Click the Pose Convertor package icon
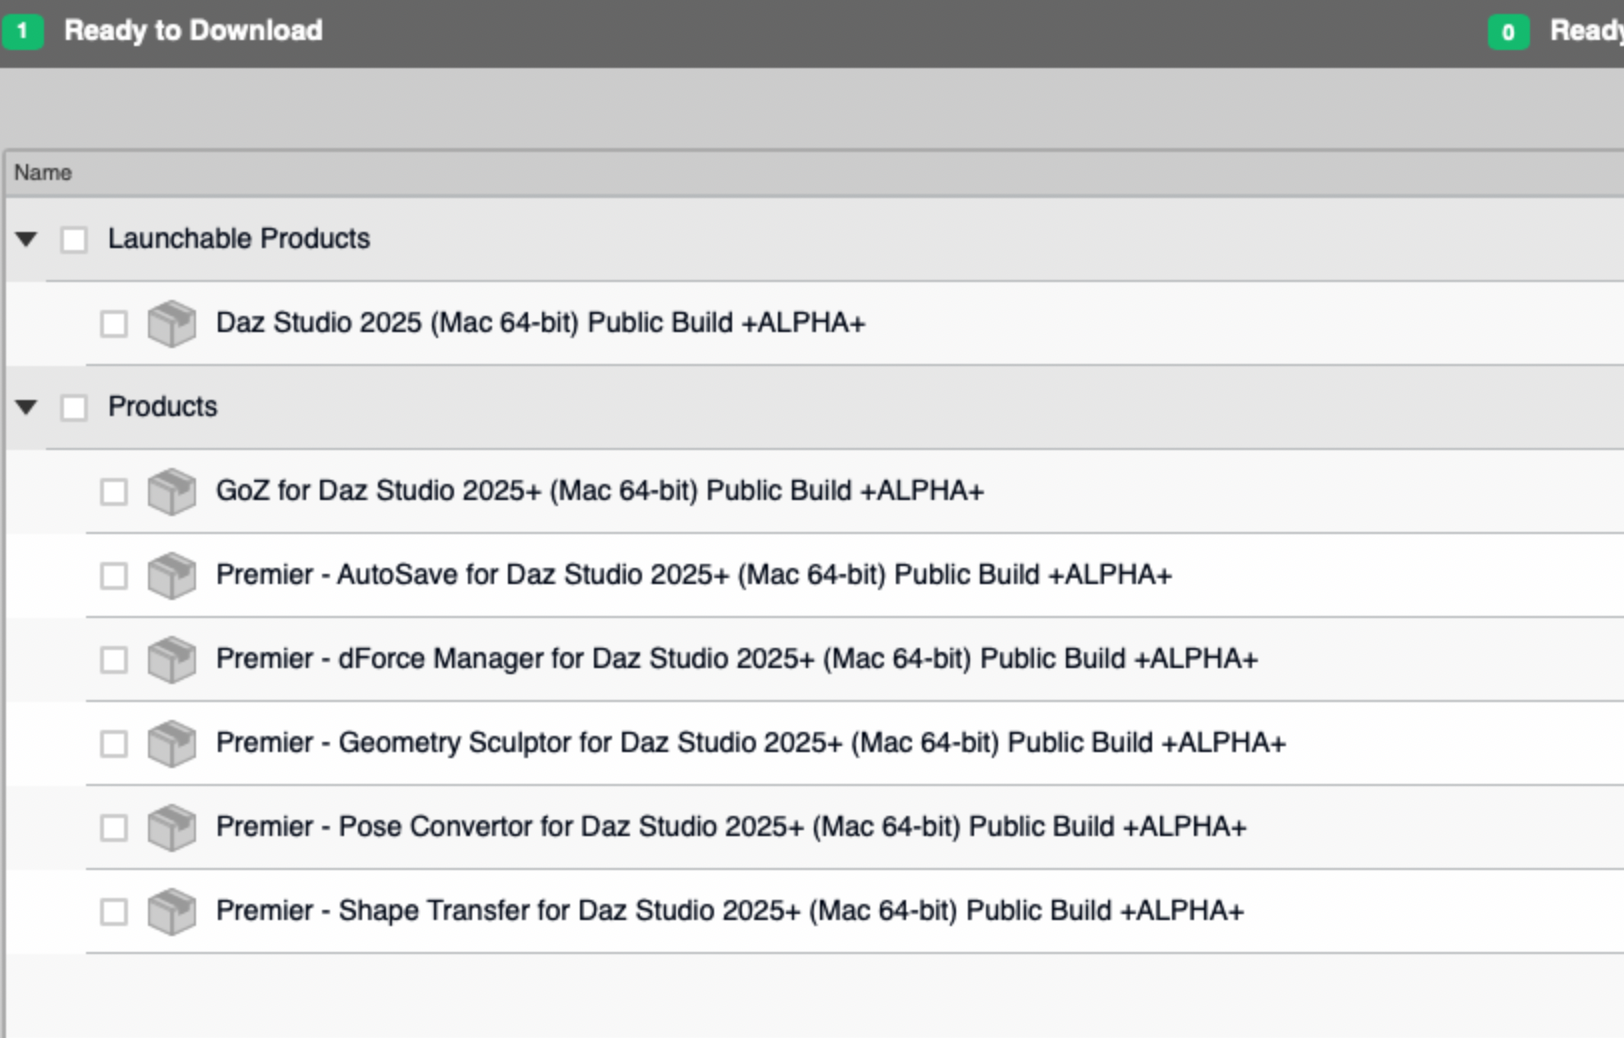 (171, 828)
